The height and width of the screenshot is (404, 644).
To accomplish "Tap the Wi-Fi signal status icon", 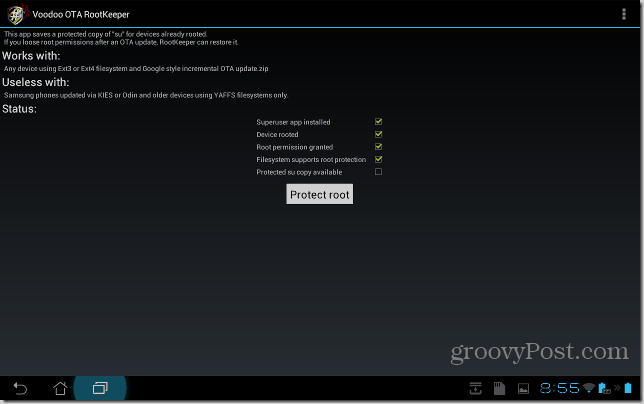I will coord(589,388).
